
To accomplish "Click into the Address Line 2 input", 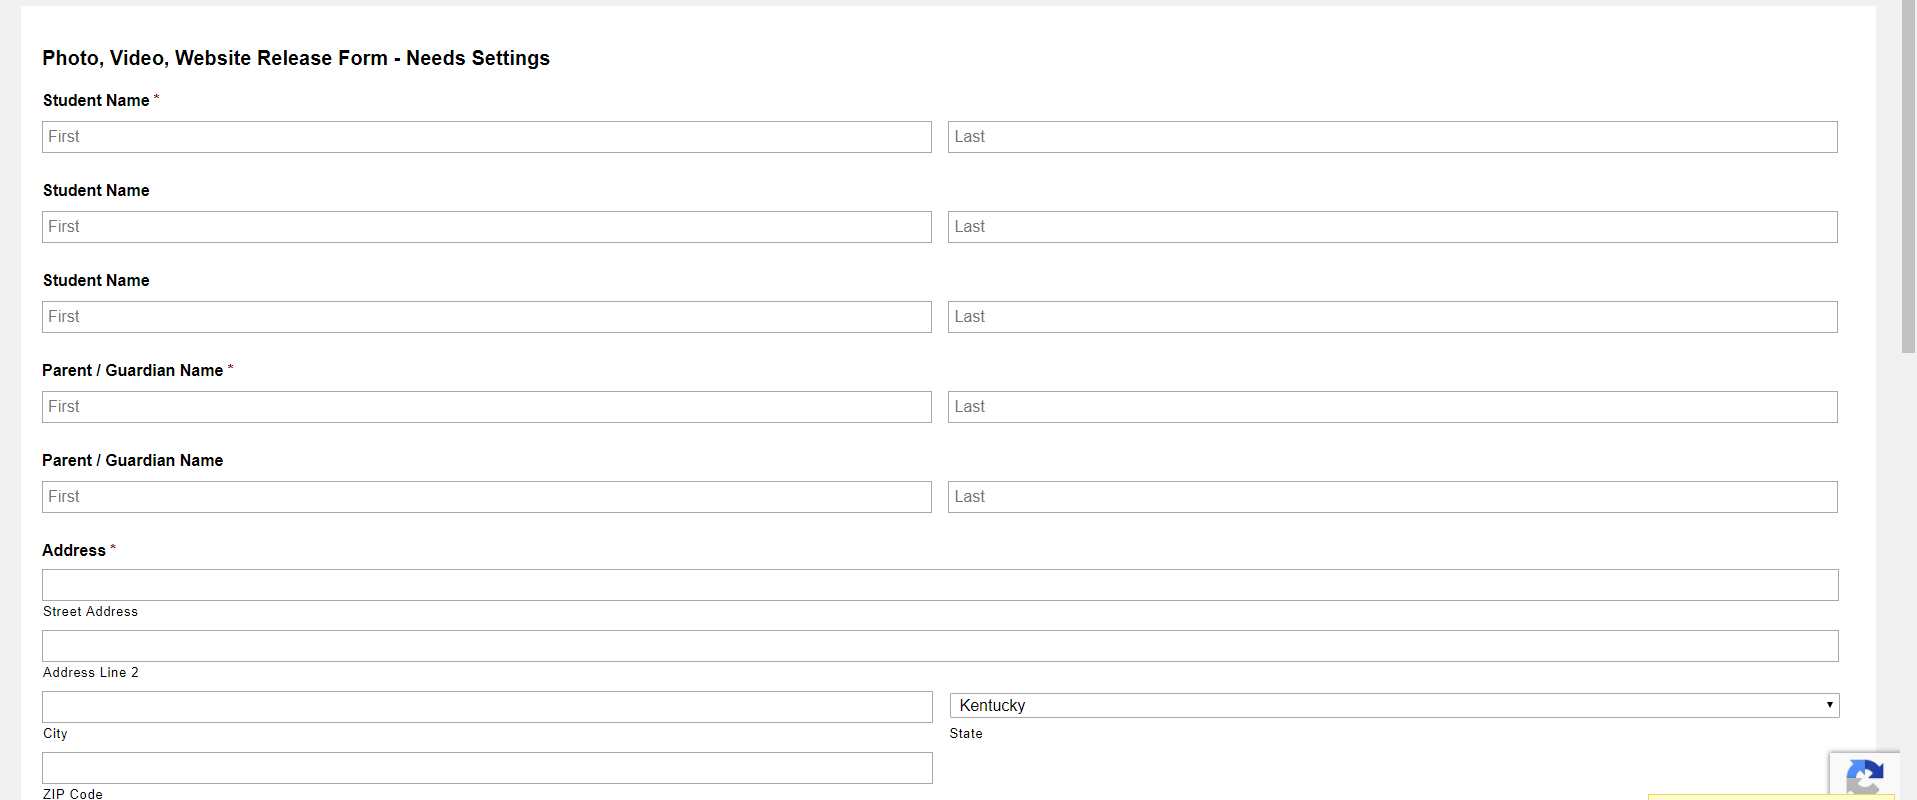I will point(940,646).
